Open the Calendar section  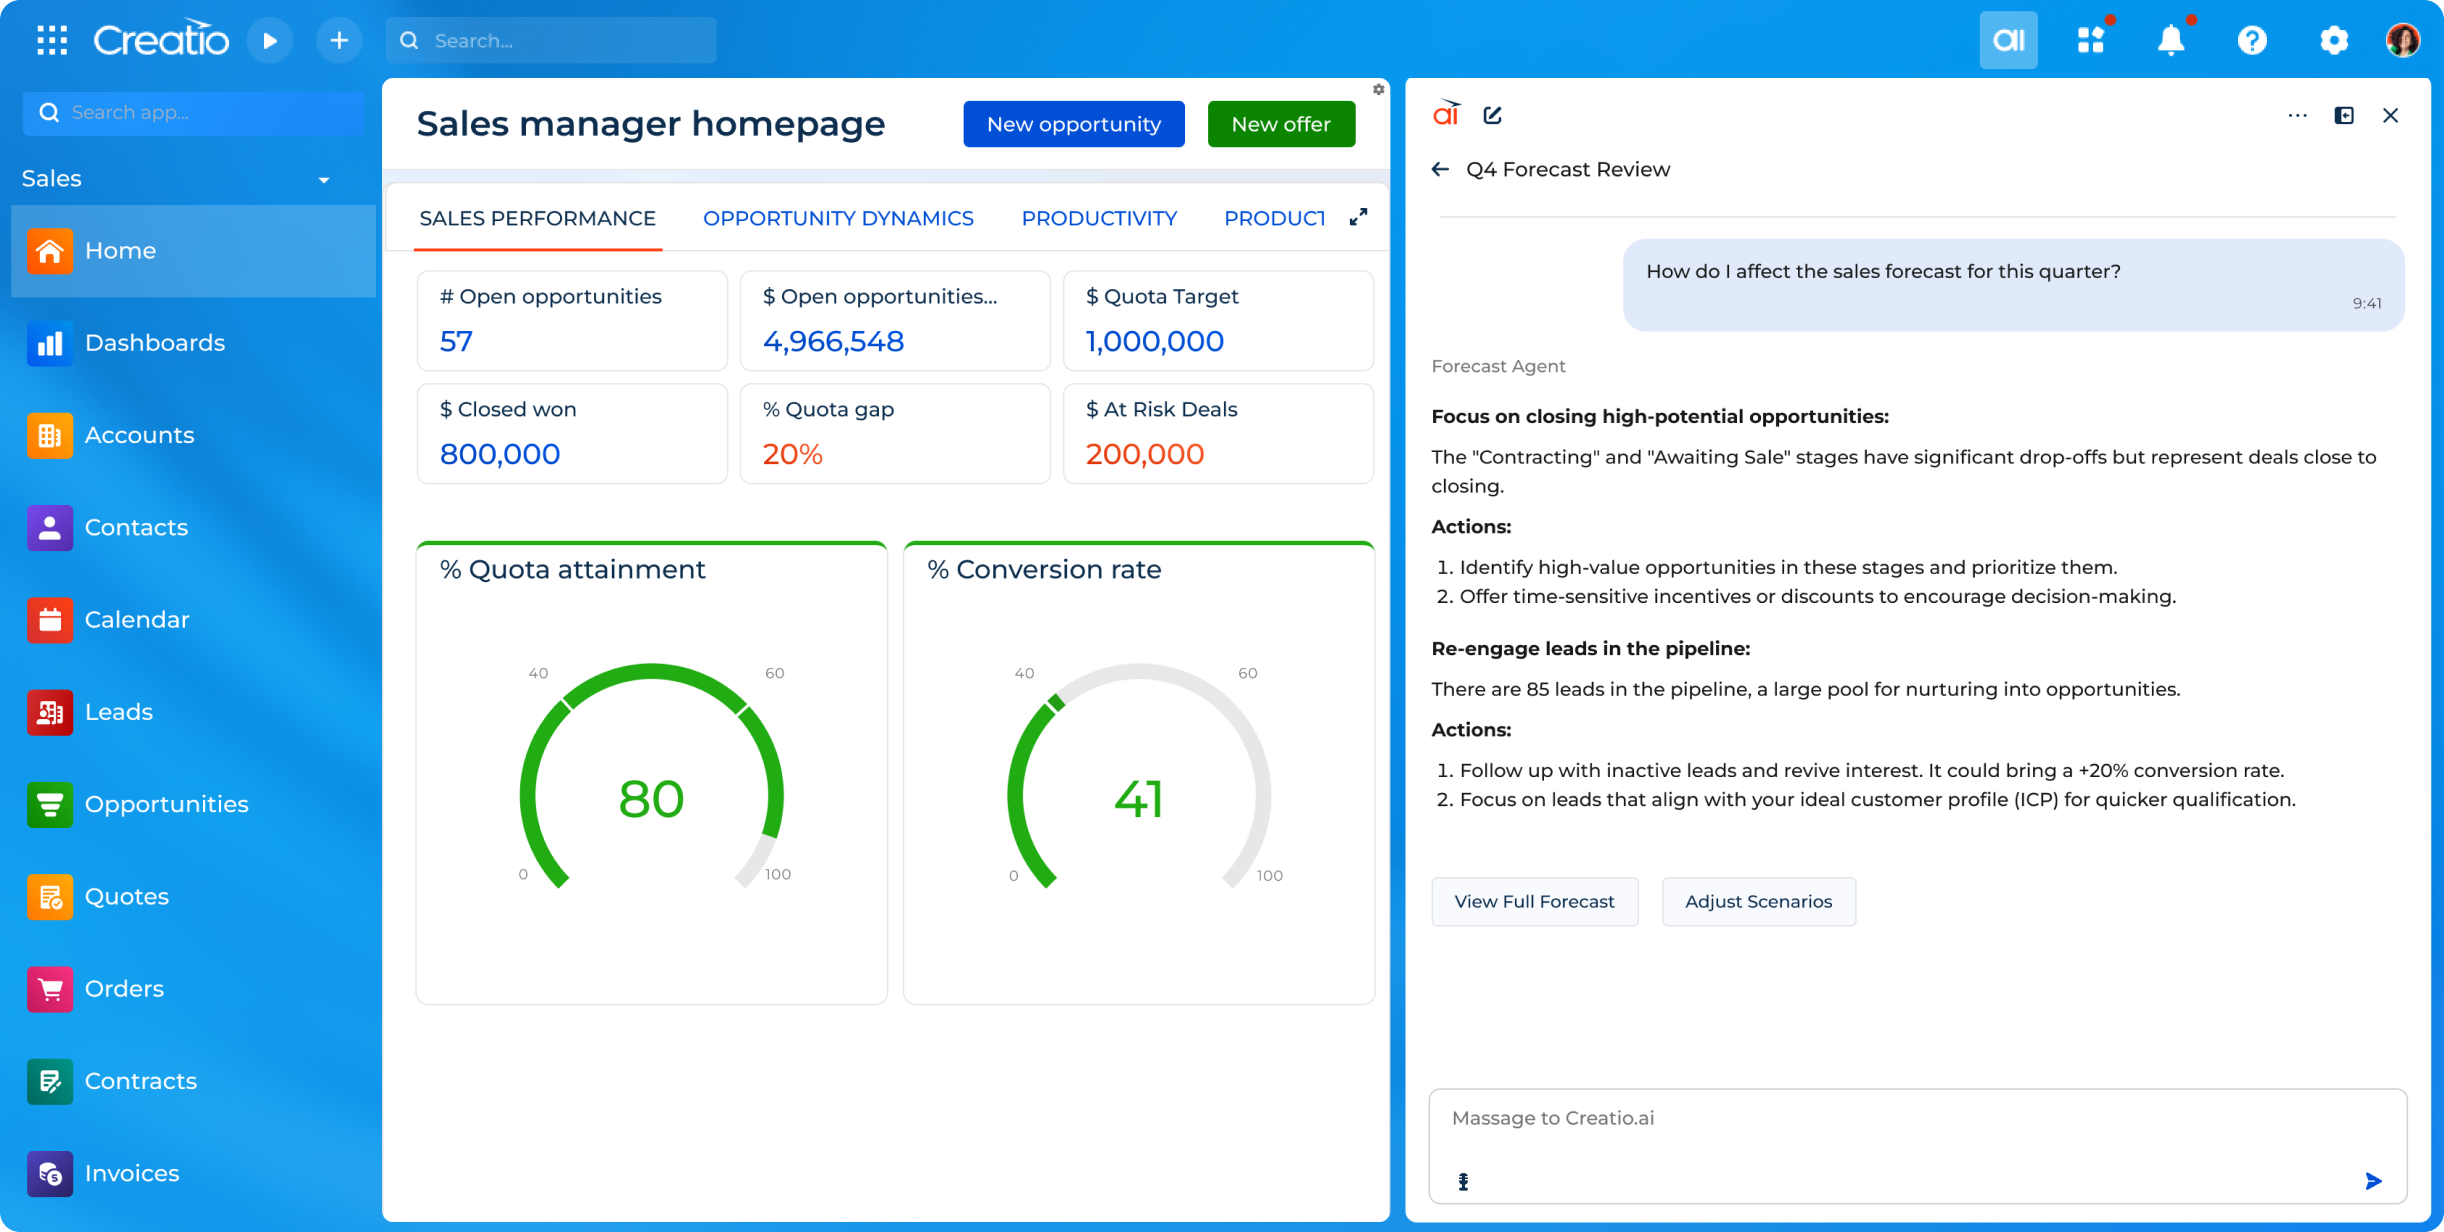point(137,619)
